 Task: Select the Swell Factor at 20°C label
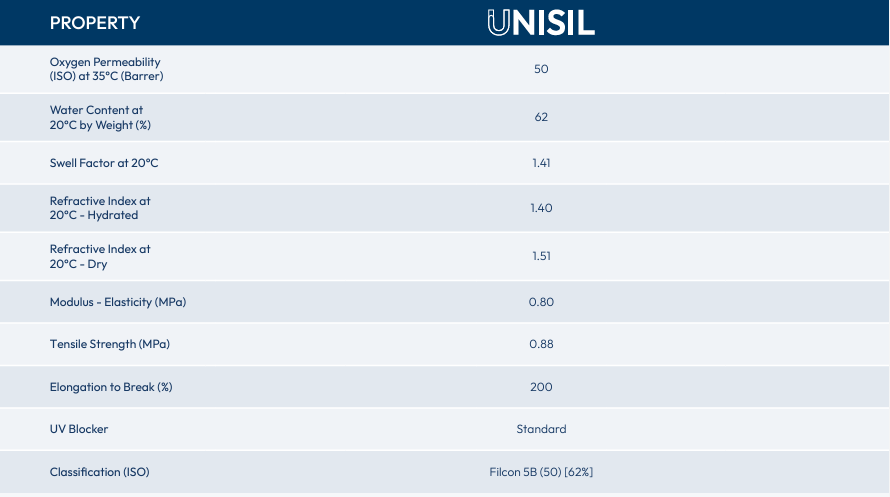click(x=104, y=163)
